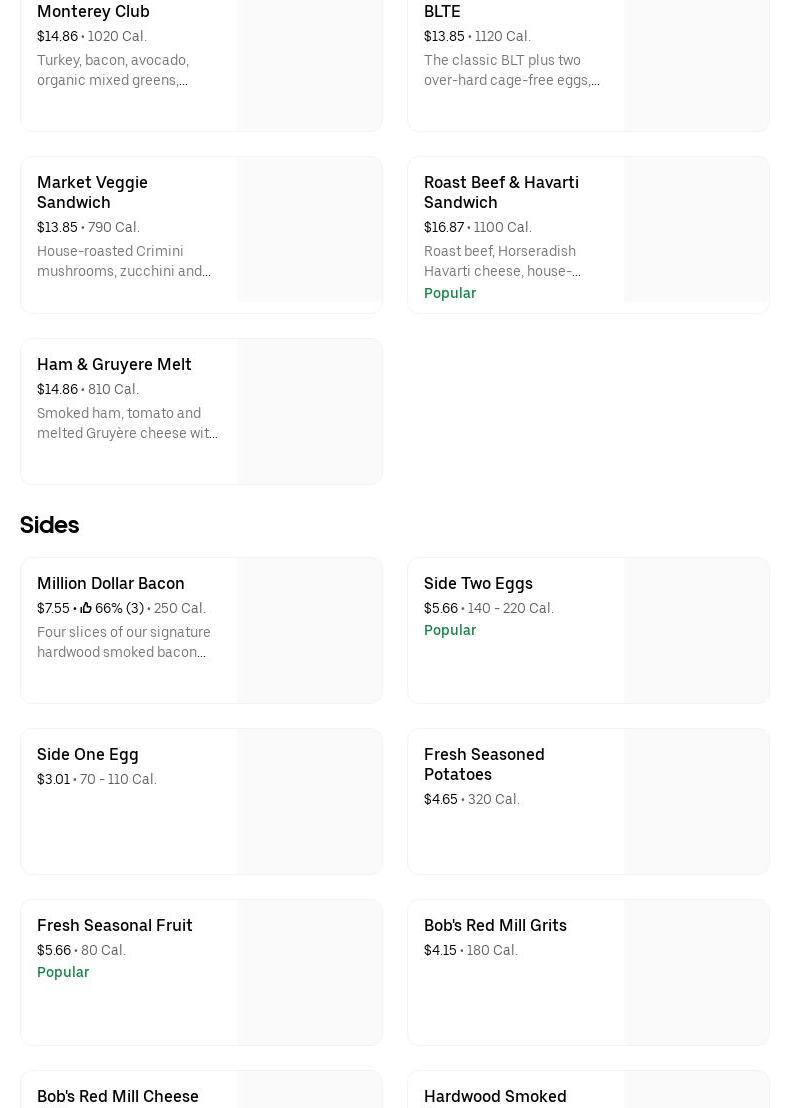Open the Bob's Red Mill Grits title
Screen dimensions: 804x1108
495,925
